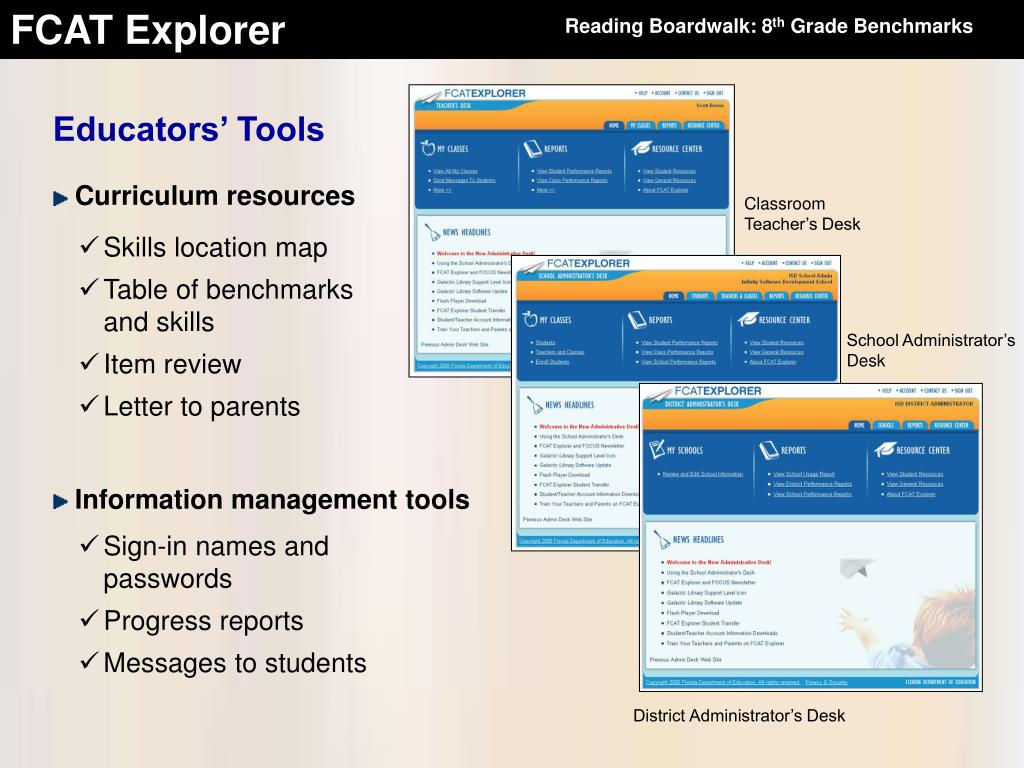Click the Reports book icon on District Administrator's Desk
This screenshot has width=1024, height=768.
(x=769, y=450)
